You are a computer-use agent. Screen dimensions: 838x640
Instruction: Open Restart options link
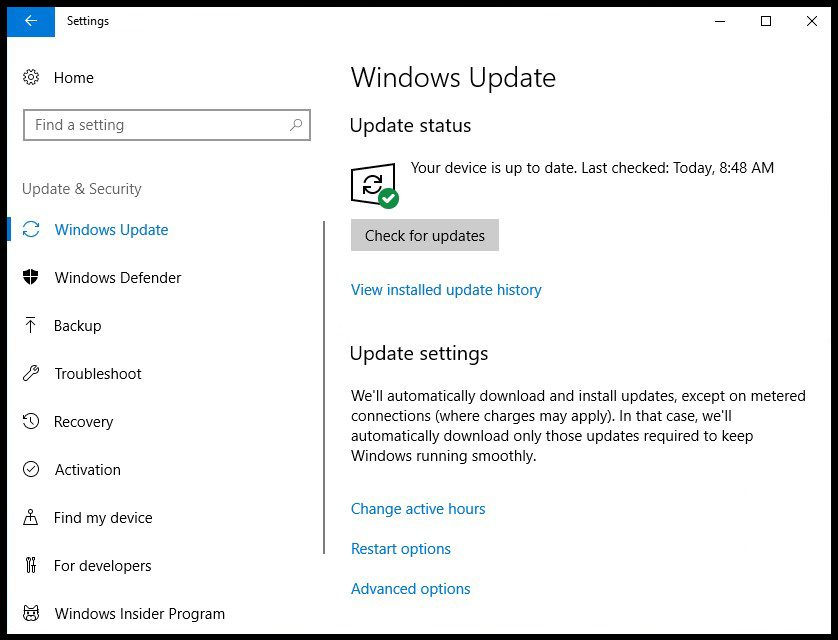coord(401,549)
